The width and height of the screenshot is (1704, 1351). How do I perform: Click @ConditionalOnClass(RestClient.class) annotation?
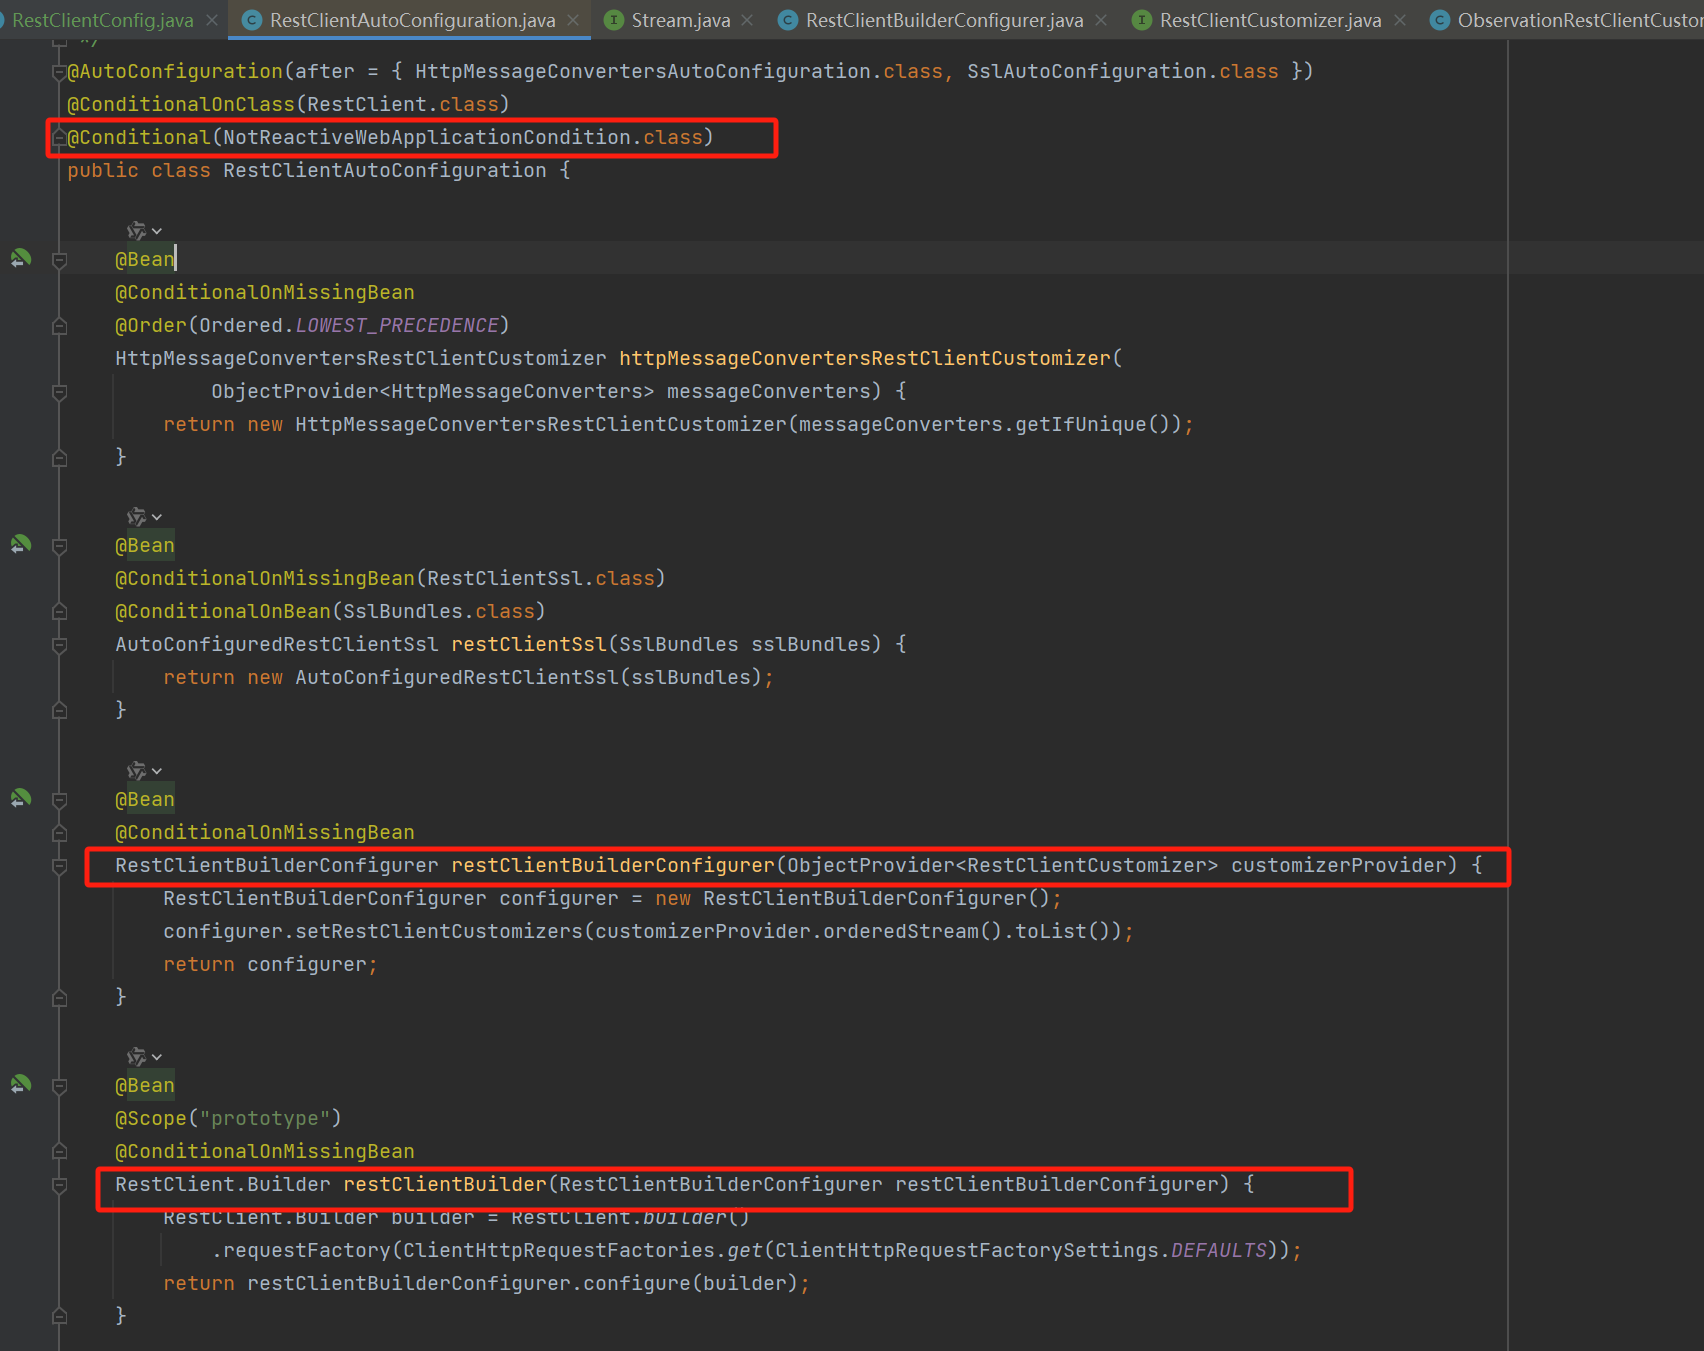(x=288, y=104)
